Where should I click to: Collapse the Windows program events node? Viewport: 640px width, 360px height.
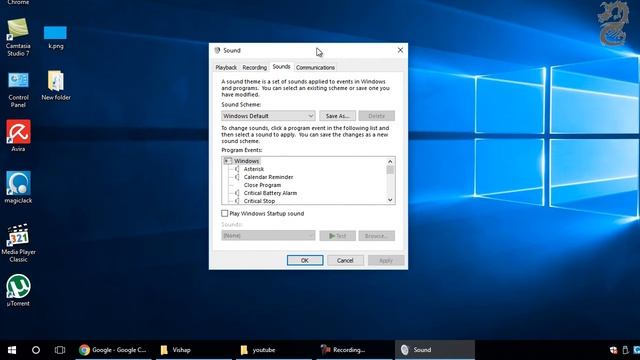point(227,161)
